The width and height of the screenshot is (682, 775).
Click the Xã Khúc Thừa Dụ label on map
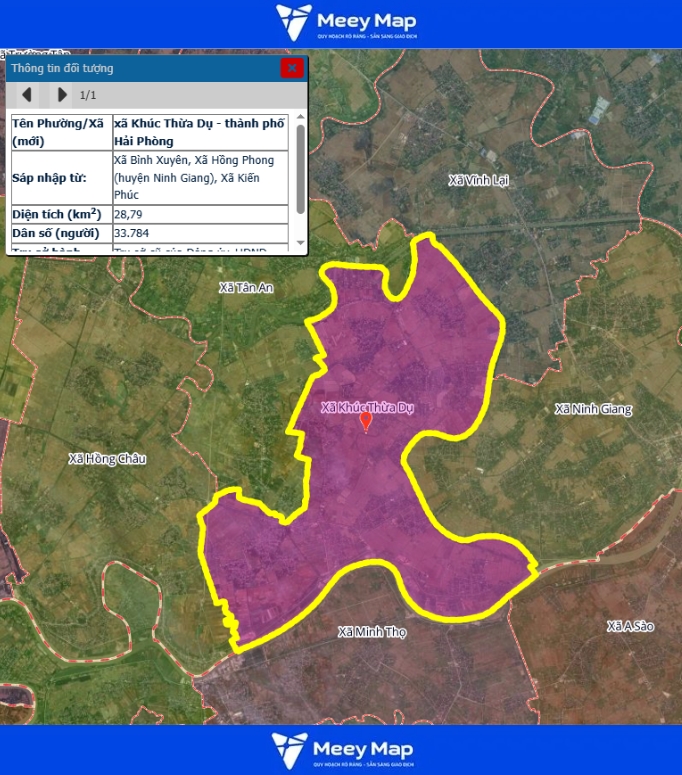coord(367,406)
